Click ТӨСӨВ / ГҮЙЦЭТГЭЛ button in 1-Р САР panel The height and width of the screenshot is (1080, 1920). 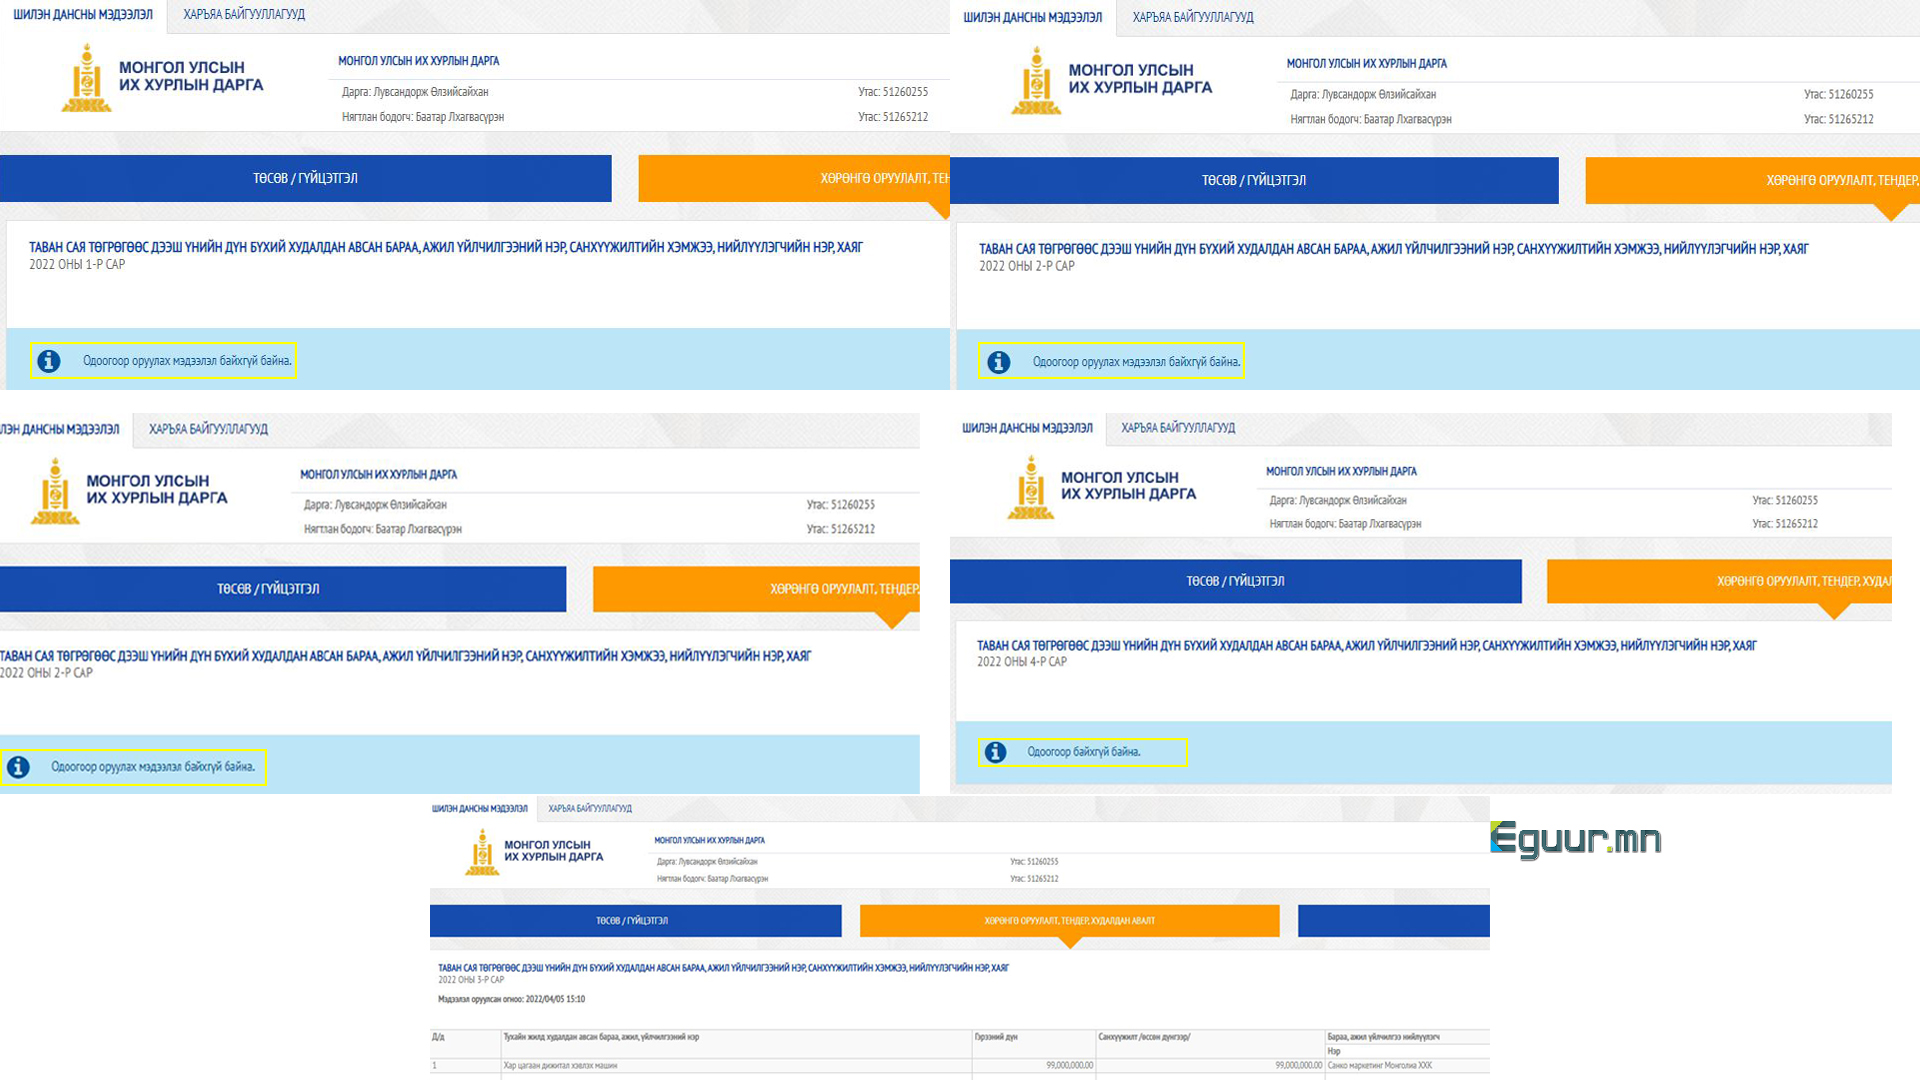pos(305,178)
